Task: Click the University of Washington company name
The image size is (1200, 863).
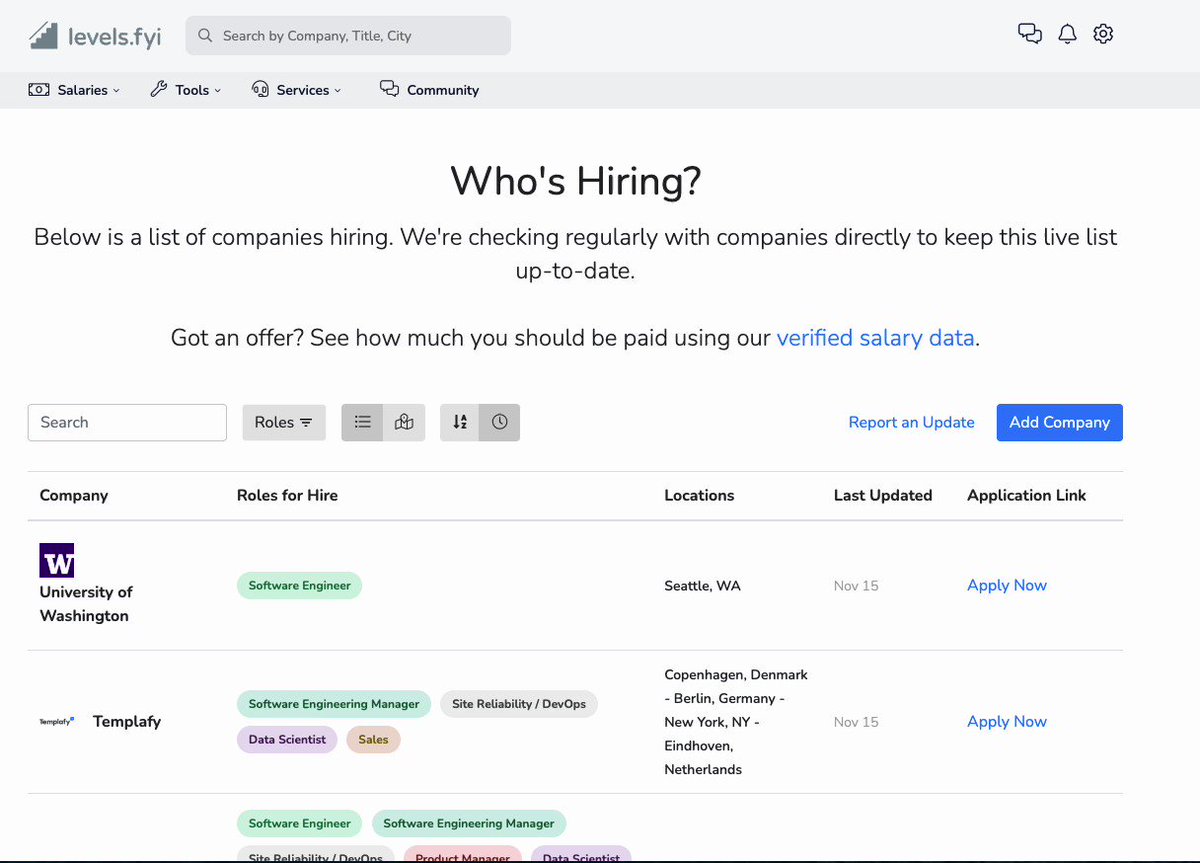Action: click(x=86, y=604)
